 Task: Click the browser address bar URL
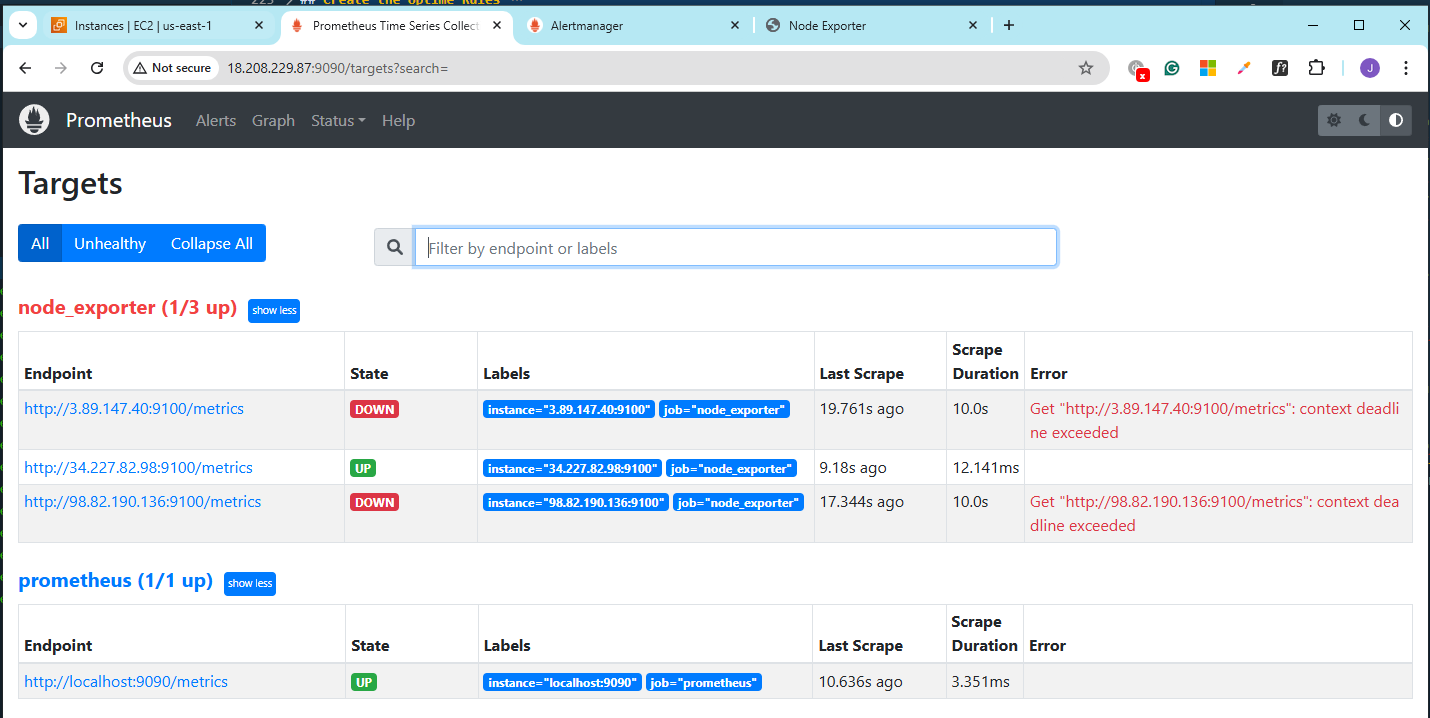click(338, 68)
